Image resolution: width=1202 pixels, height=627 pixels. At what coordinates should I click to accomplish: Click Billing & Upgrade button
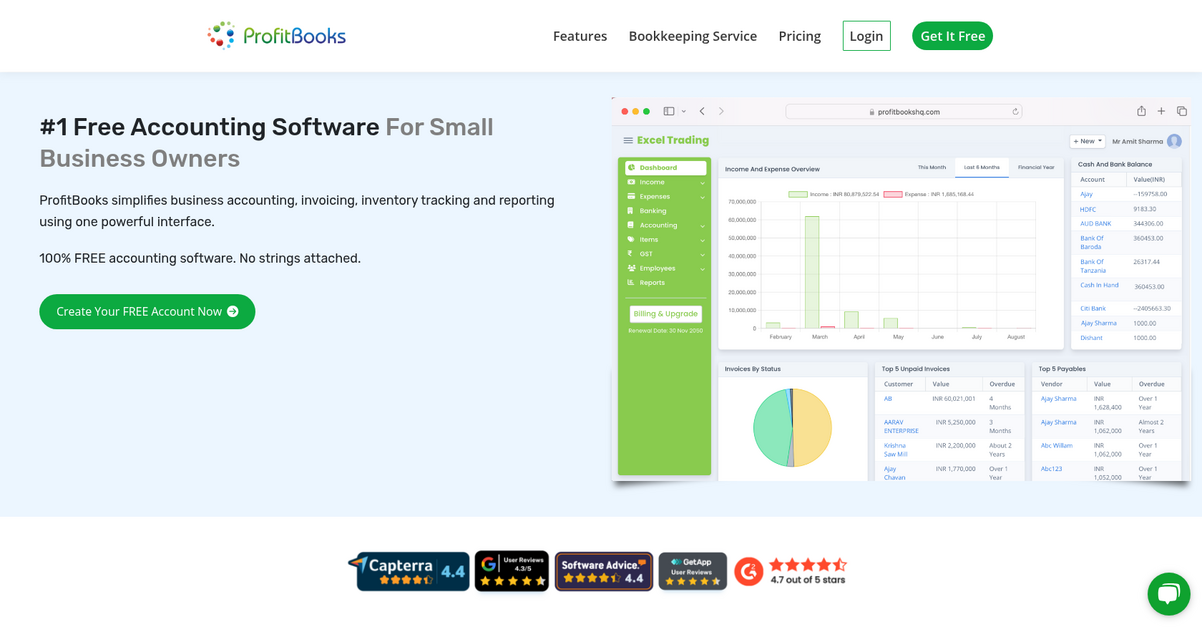pos(665,314)
